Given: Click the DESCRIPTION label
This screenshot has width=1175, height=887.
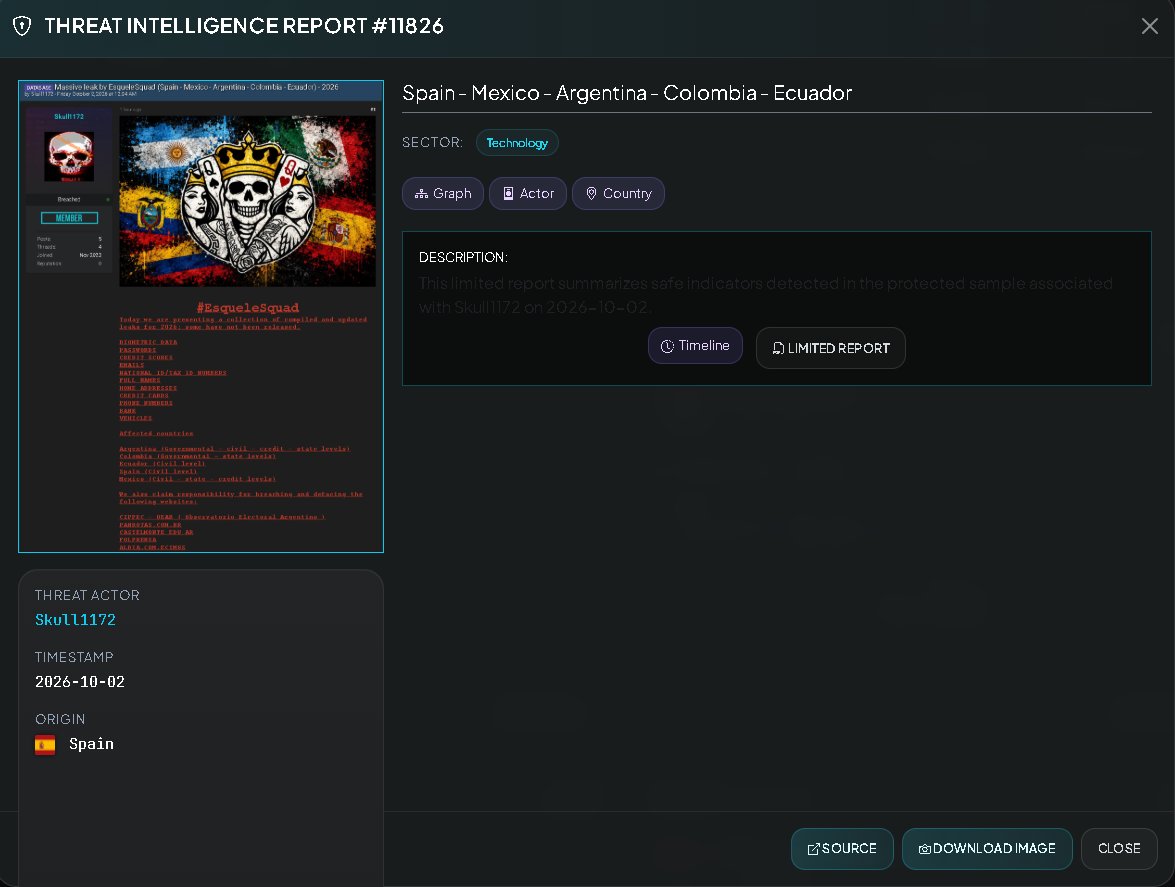Looking at the screenshot, I should 463,258.
